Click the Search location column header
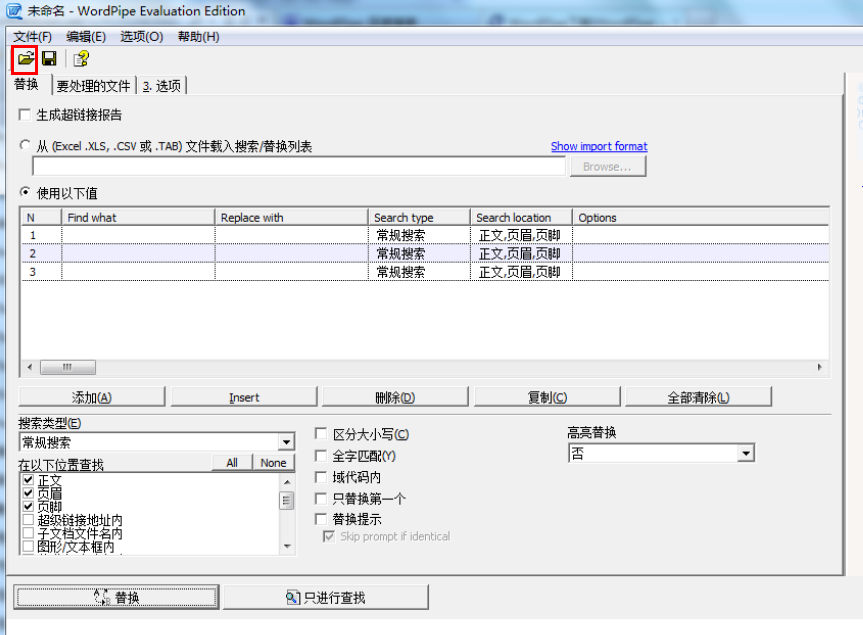The width and height of the screenshot is (863, 635). tap(521, 217)
